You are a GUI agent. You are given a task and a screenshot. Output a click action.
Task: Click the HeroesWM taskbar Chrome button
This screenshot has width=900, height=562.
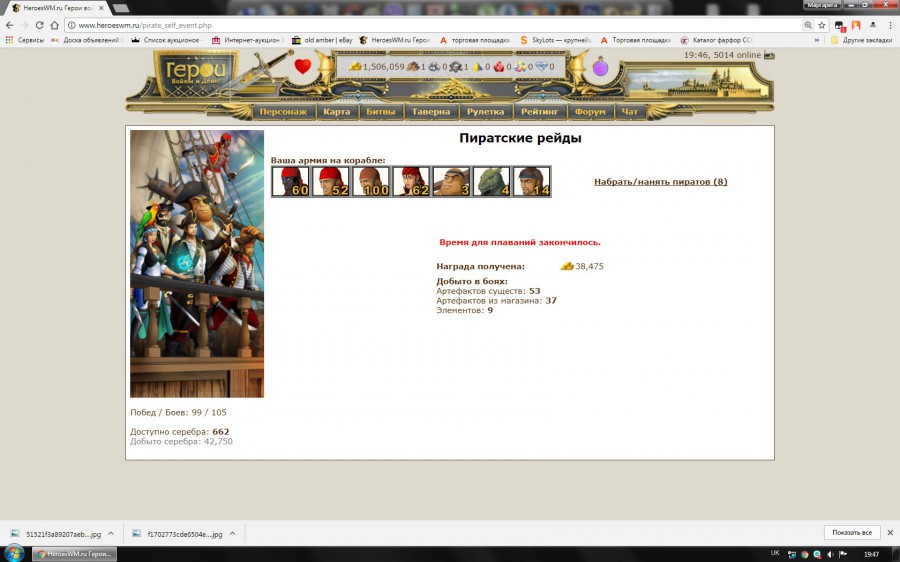(x=74, y=554)
